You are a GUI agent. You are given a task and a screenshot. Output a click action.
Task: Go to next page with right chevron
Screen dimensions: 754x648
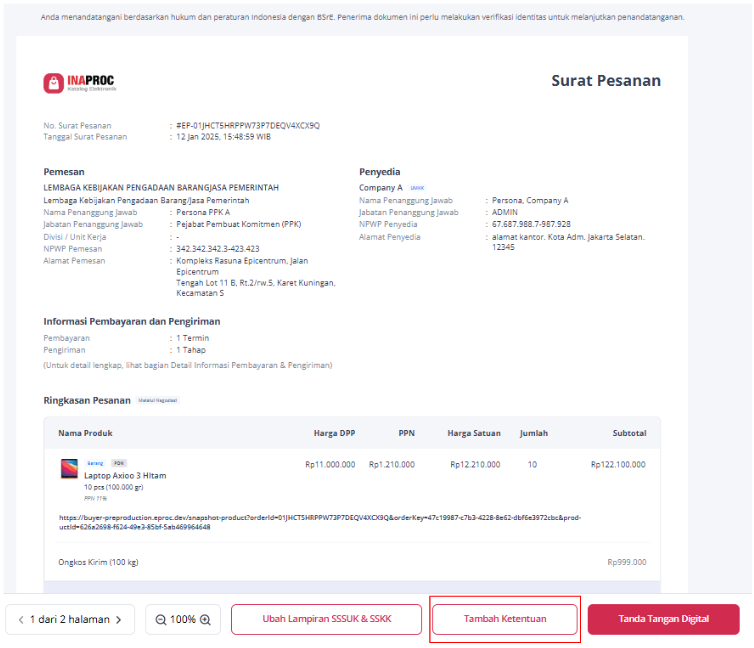click(x=118, y=620)
